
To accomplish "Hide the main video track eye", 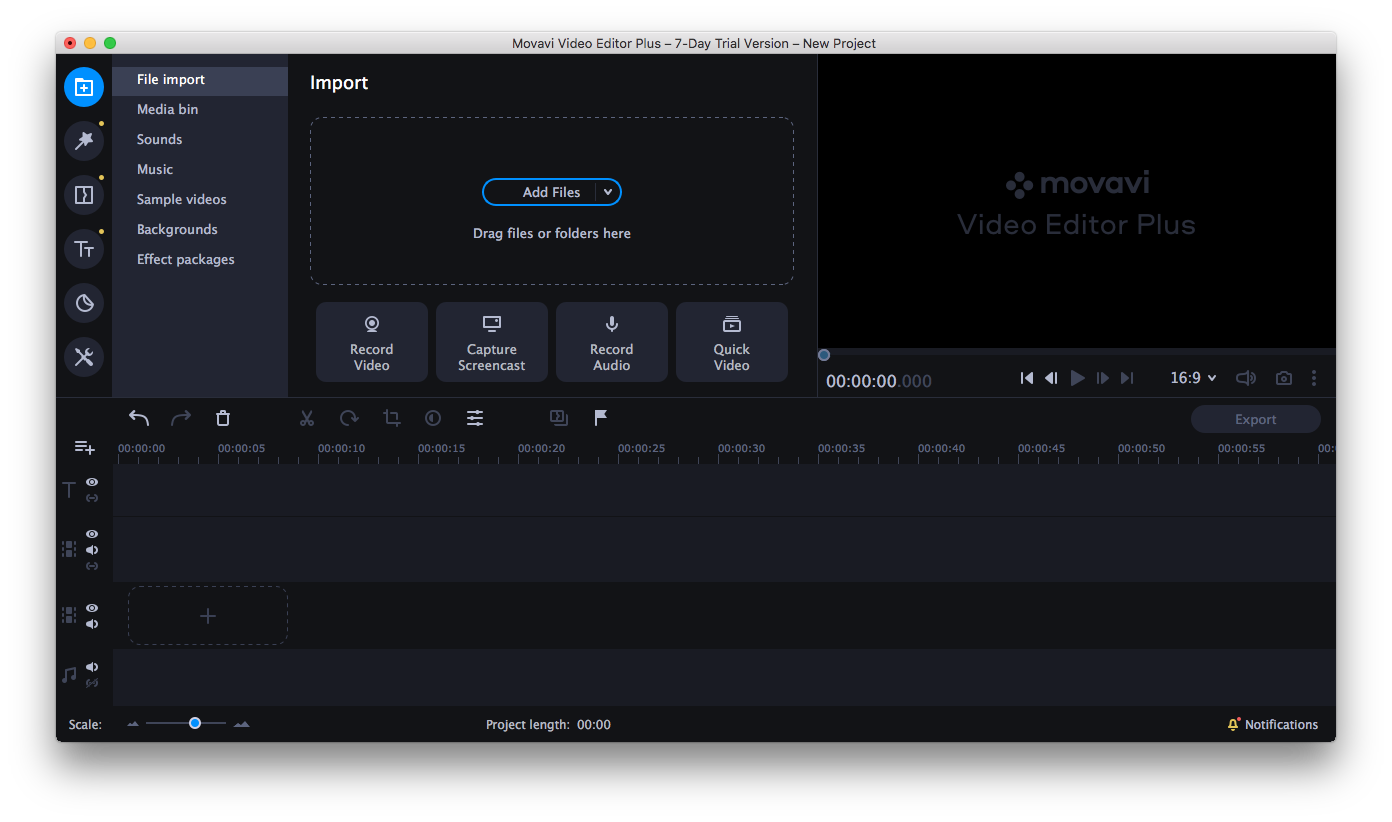I will click(92, 608).
